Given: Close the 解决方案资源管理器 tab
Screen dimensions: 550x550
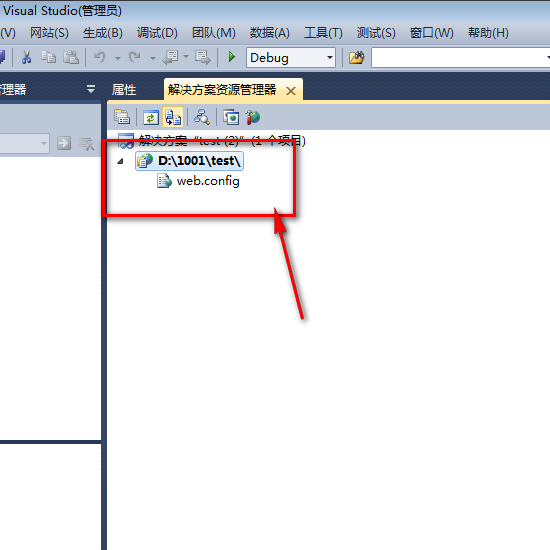Looking at the screenshot, I should [290, 91].
